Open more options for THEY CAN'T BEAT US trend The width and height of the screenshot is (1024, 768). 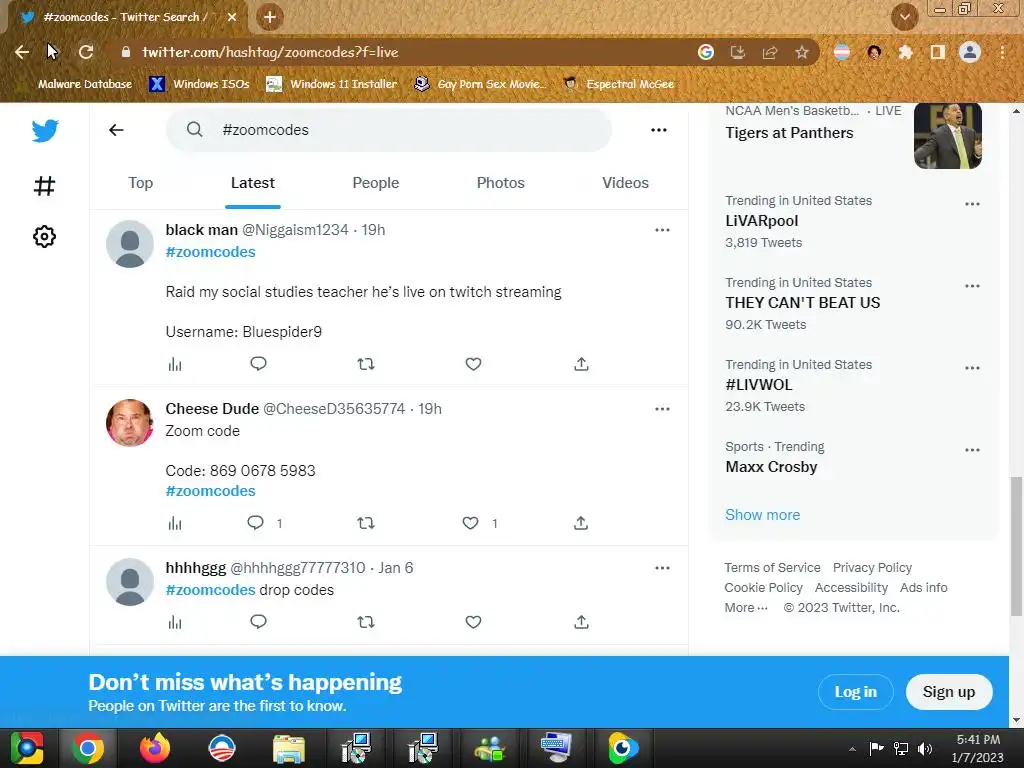click(x=972, y=286)
